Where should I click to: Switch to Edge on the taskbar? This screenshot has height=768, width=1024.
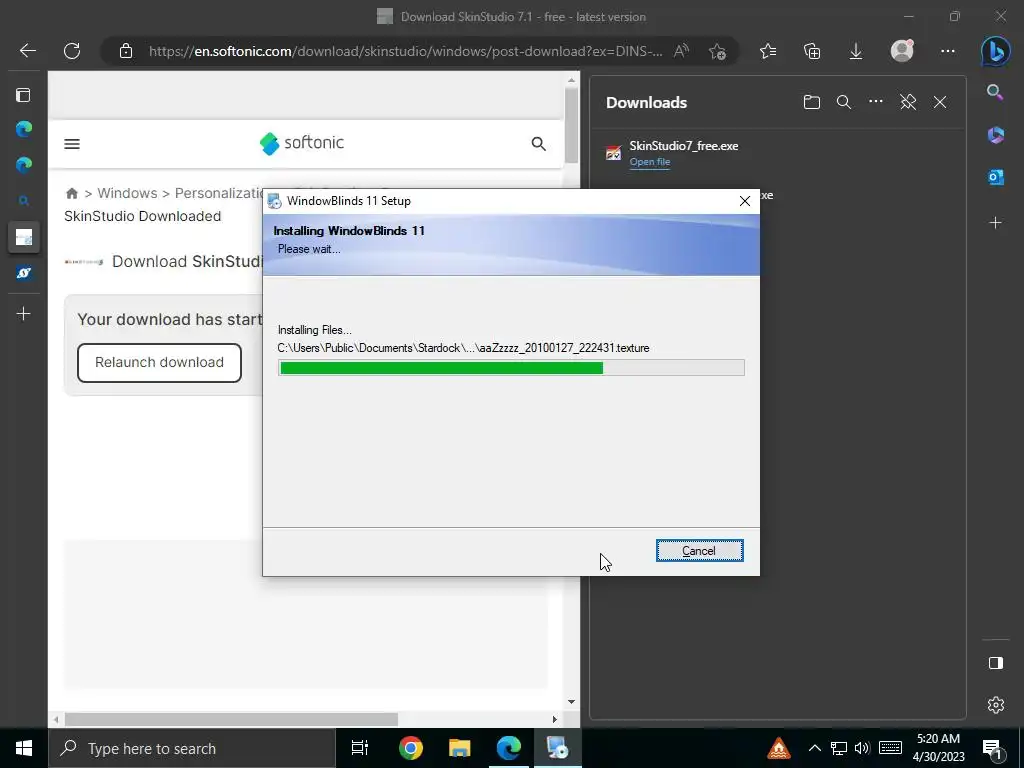[509, 748]
